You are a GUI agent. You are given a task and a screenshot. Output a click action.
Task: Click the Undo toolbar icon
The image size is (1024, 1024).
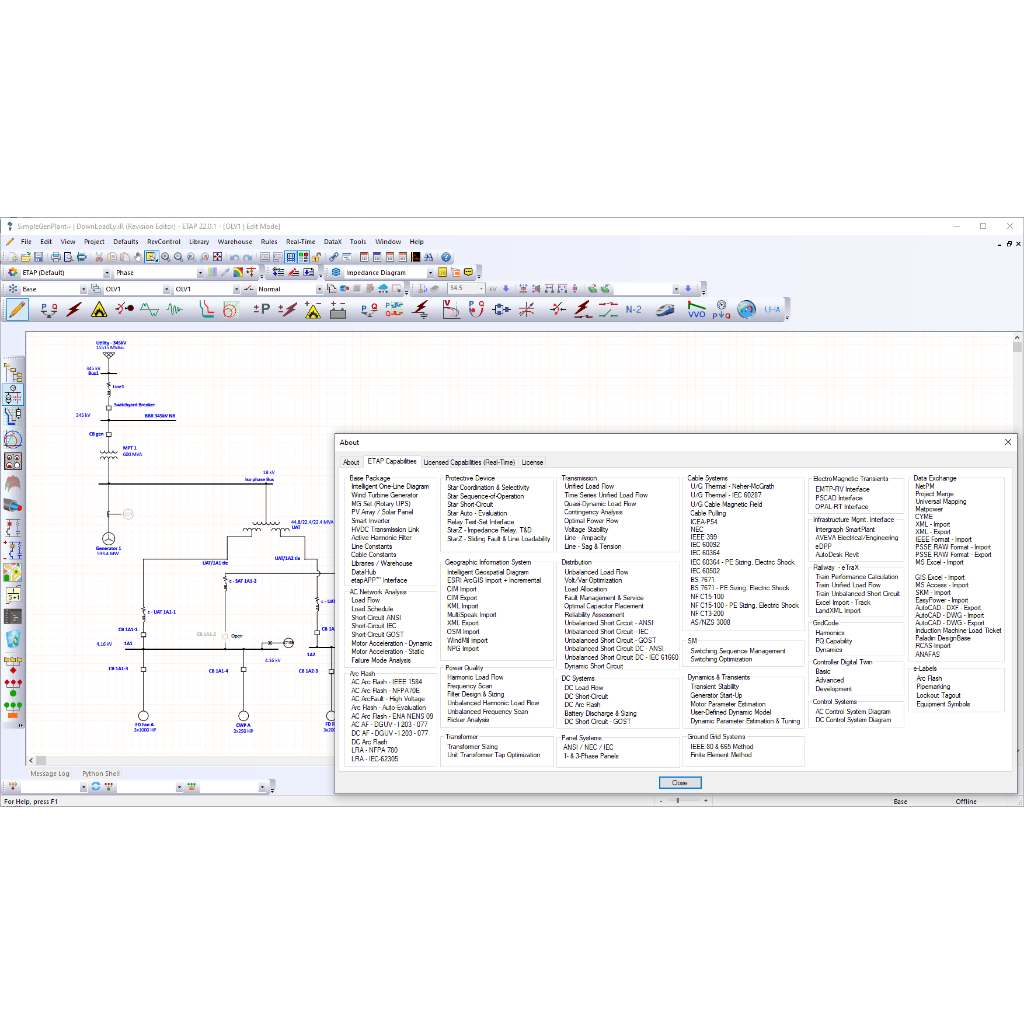[x=234, y=257]
